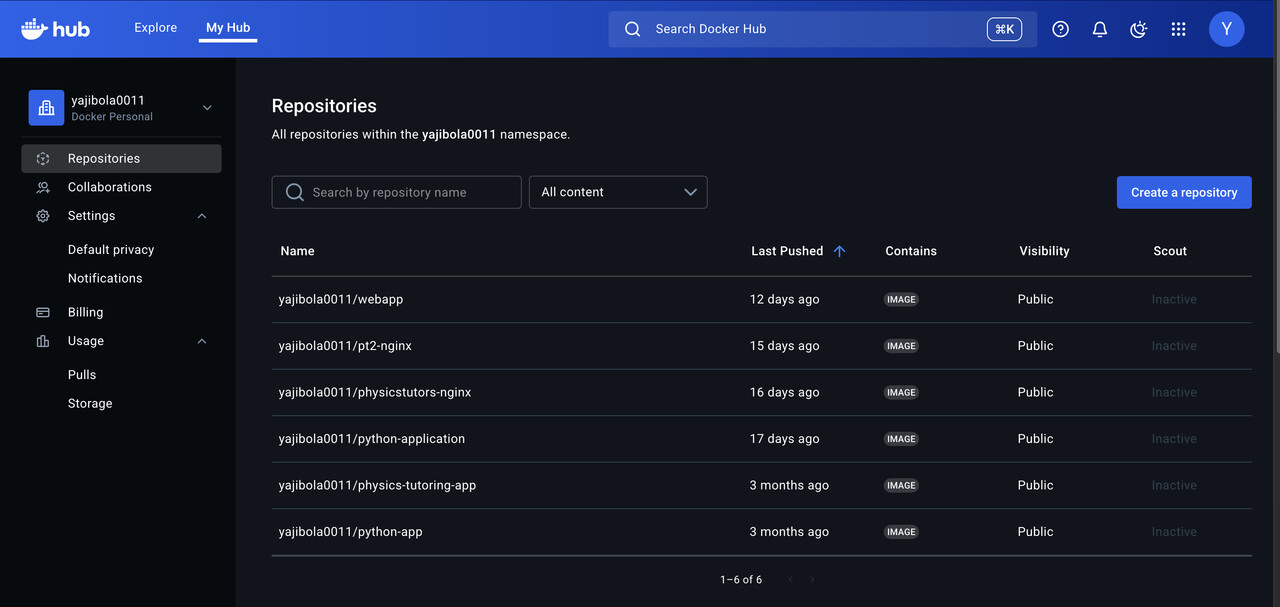Focus the Search Docker Hub field
This screenshot has height=607, width=1280.
pos(822,29)
